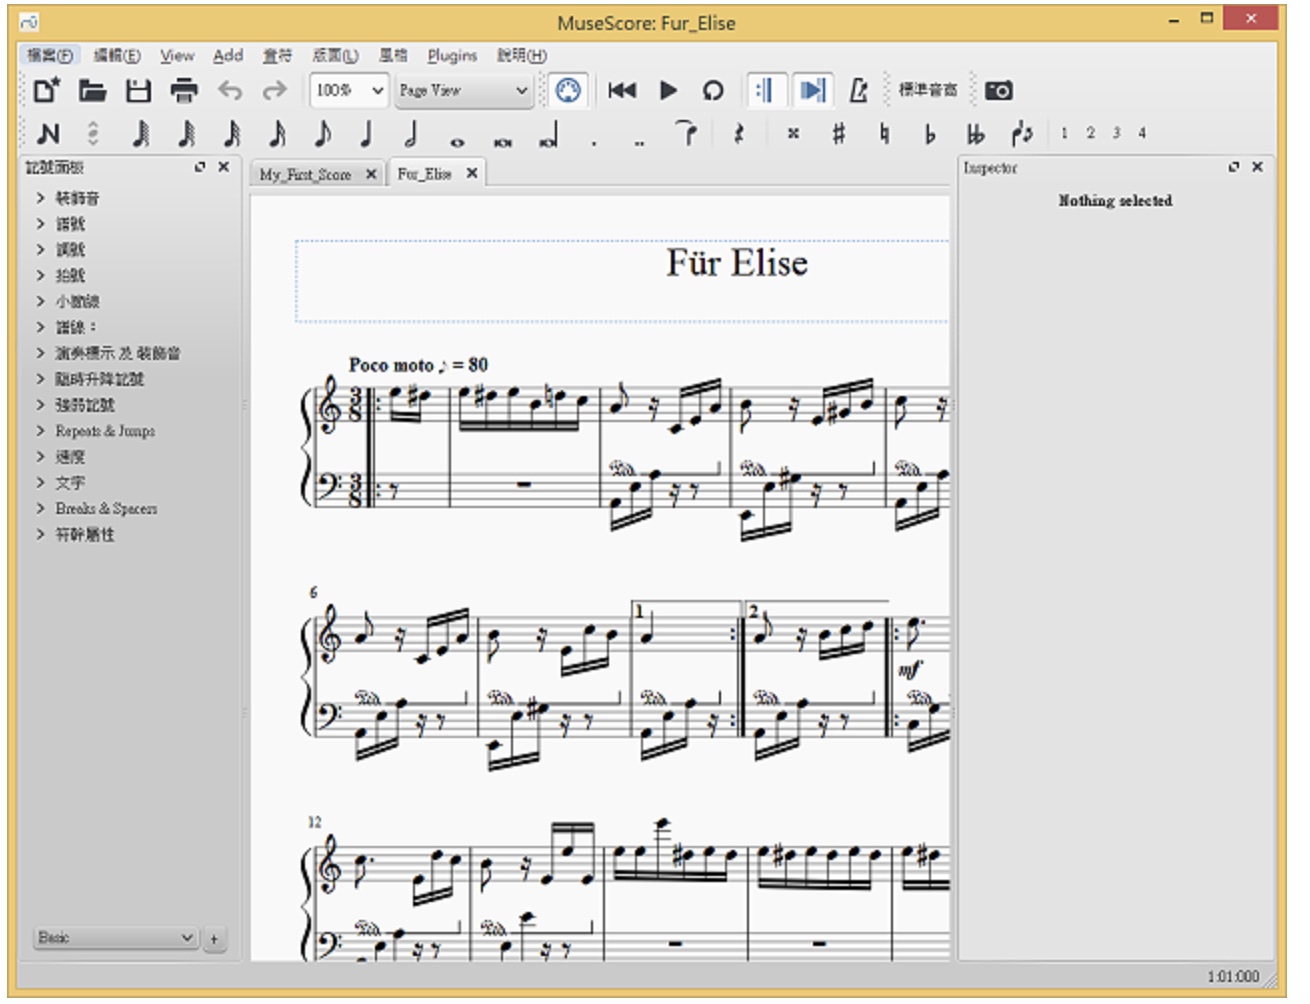
Task: Open the Add menu
Action: [x=228, y=56]
